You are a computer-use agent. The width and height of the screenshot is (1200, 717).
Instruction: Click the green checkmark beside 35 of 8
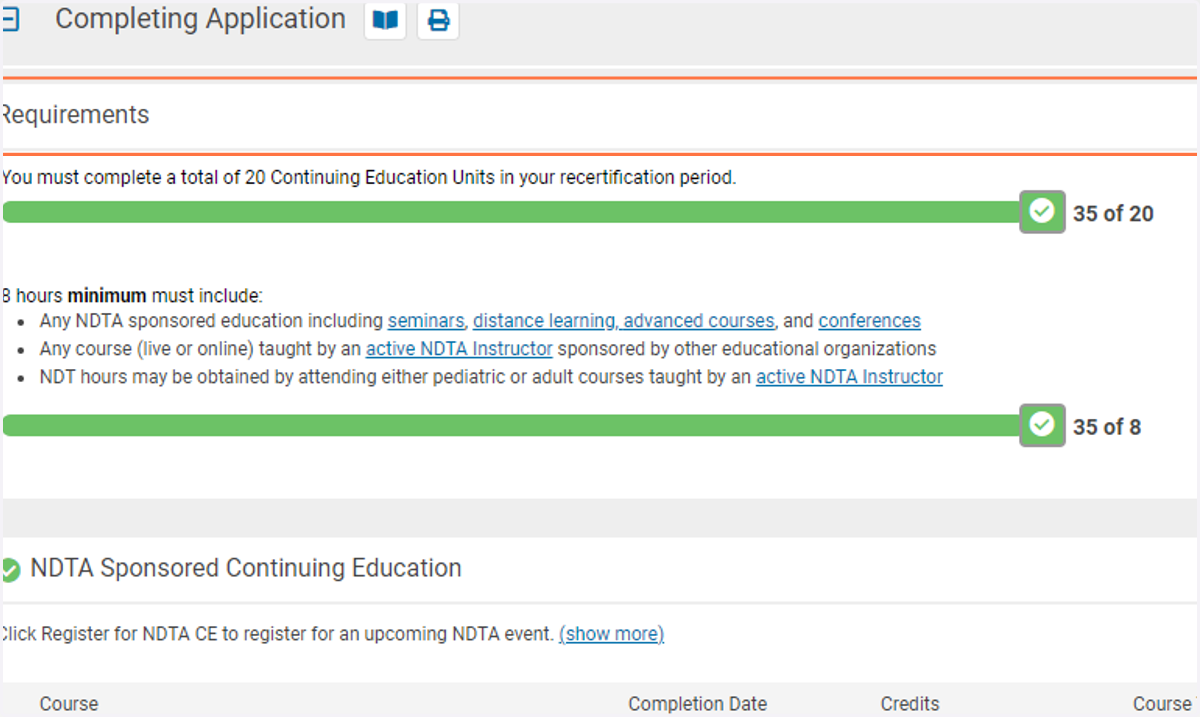[1042, 425]
